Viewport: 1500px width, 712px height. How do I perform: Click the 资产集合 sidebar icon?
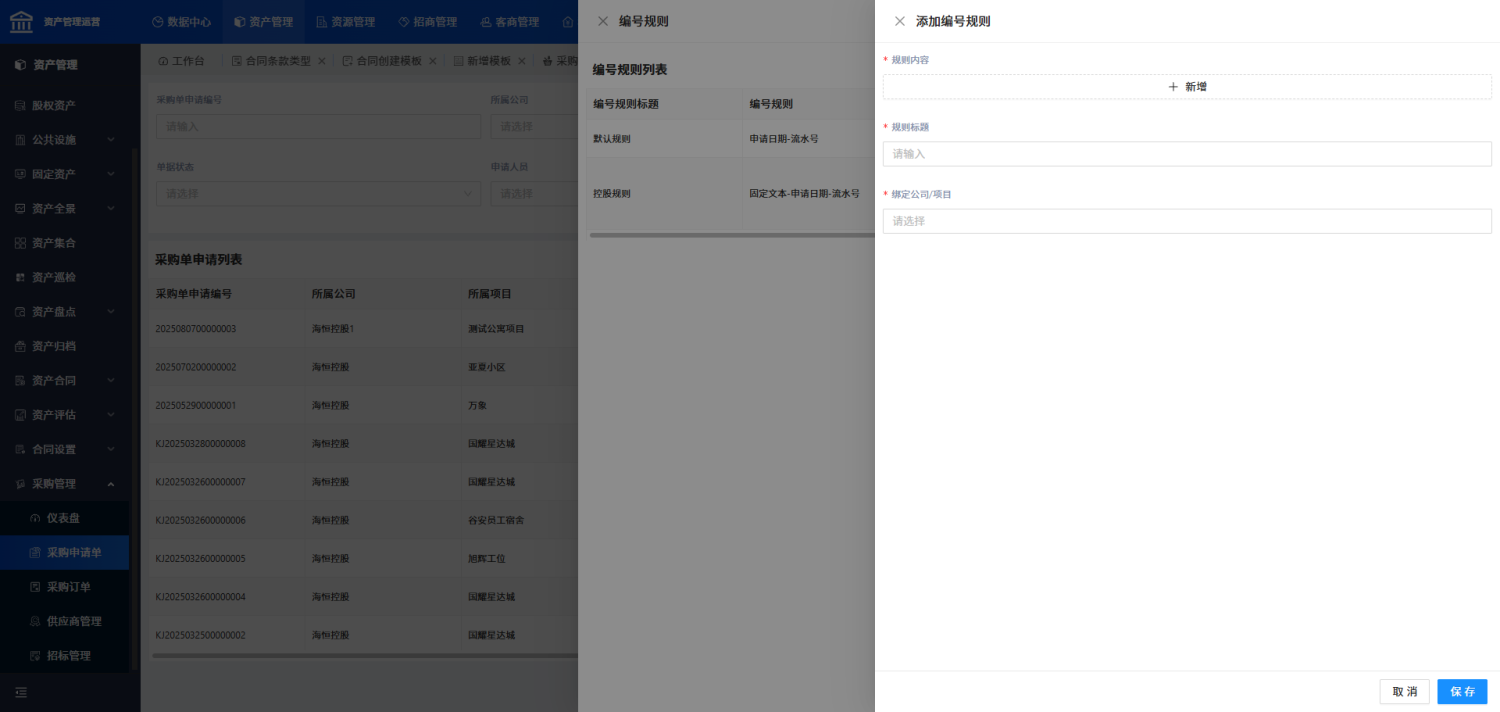[x=20, y=243]
